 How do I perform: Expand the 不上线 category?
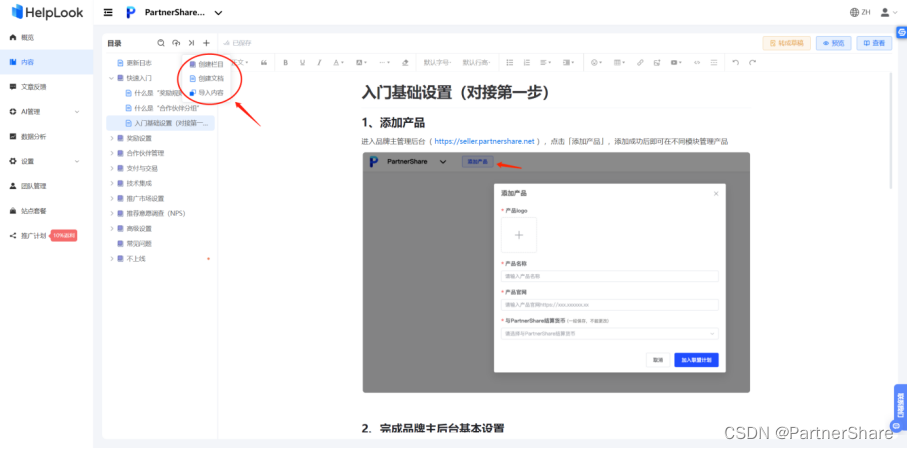point(112,258)
